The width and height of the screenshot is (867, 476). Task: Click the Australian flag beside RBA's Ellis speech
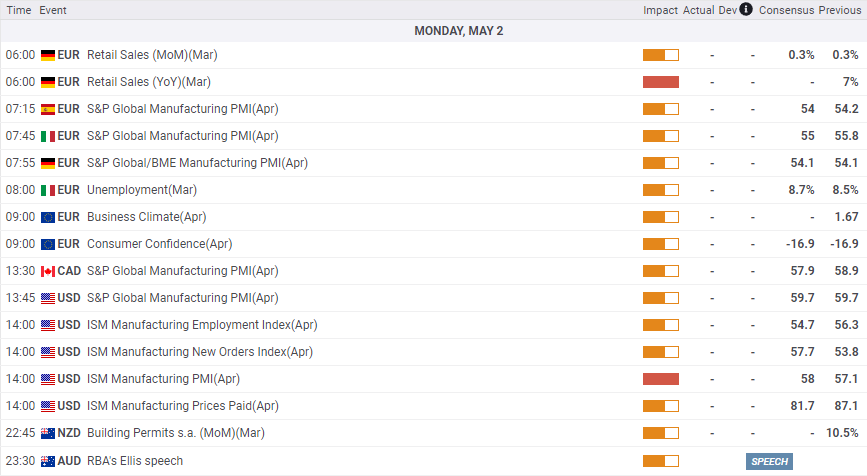[47, 460]
